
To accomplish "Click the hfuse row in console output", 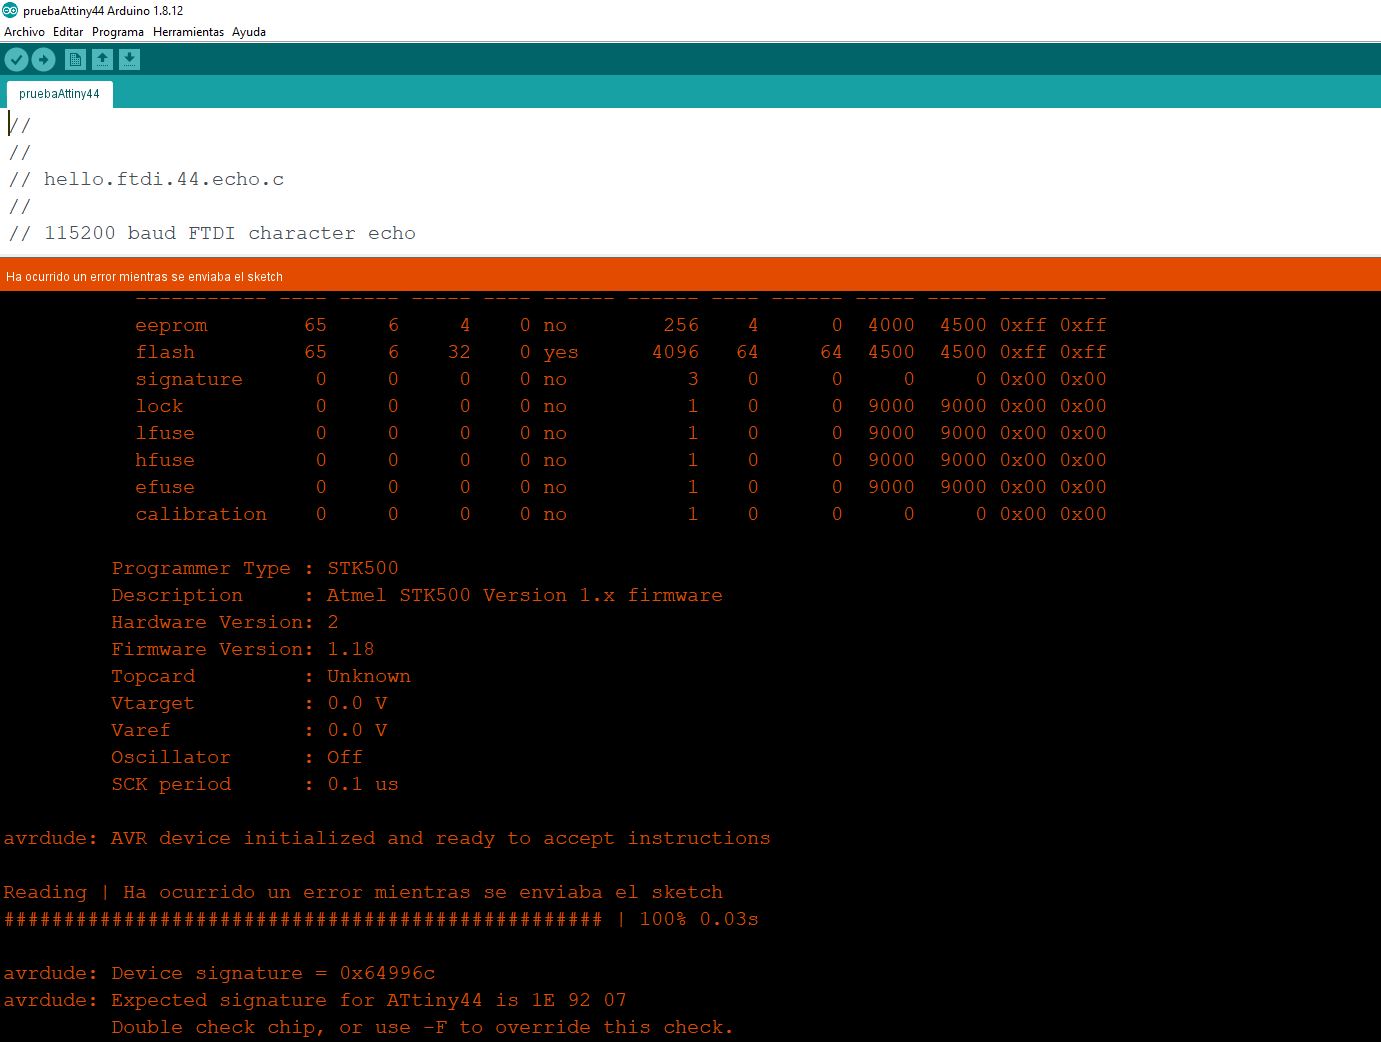I will click(621, 460).
